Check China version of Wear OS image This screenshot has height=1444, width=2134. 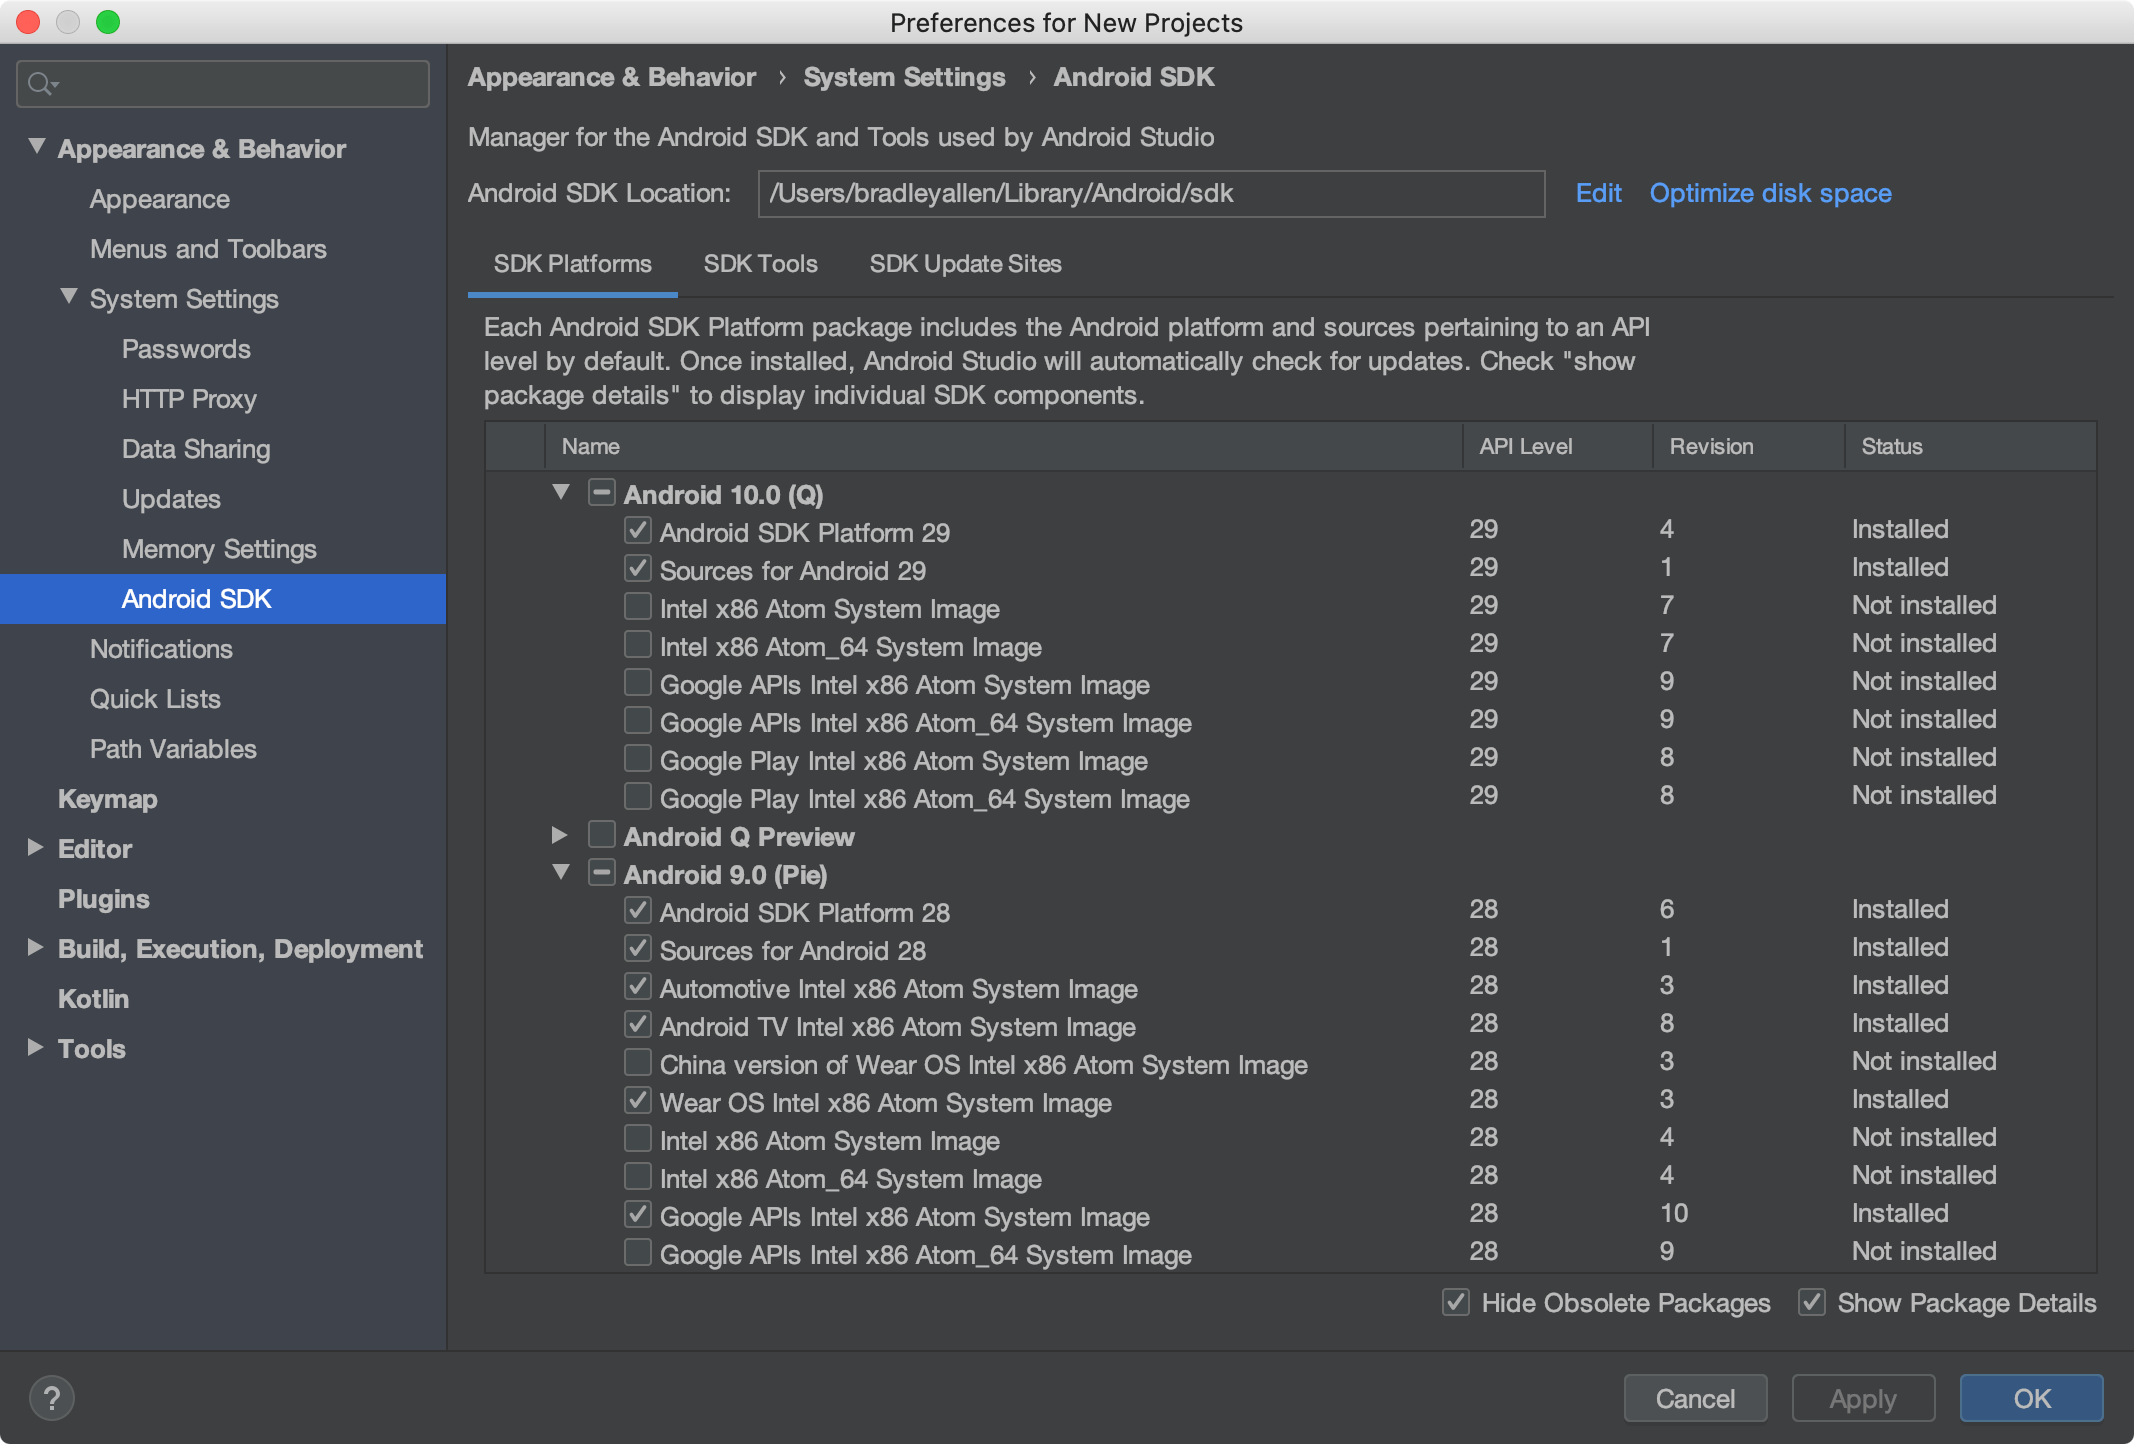pos(637,1063)
